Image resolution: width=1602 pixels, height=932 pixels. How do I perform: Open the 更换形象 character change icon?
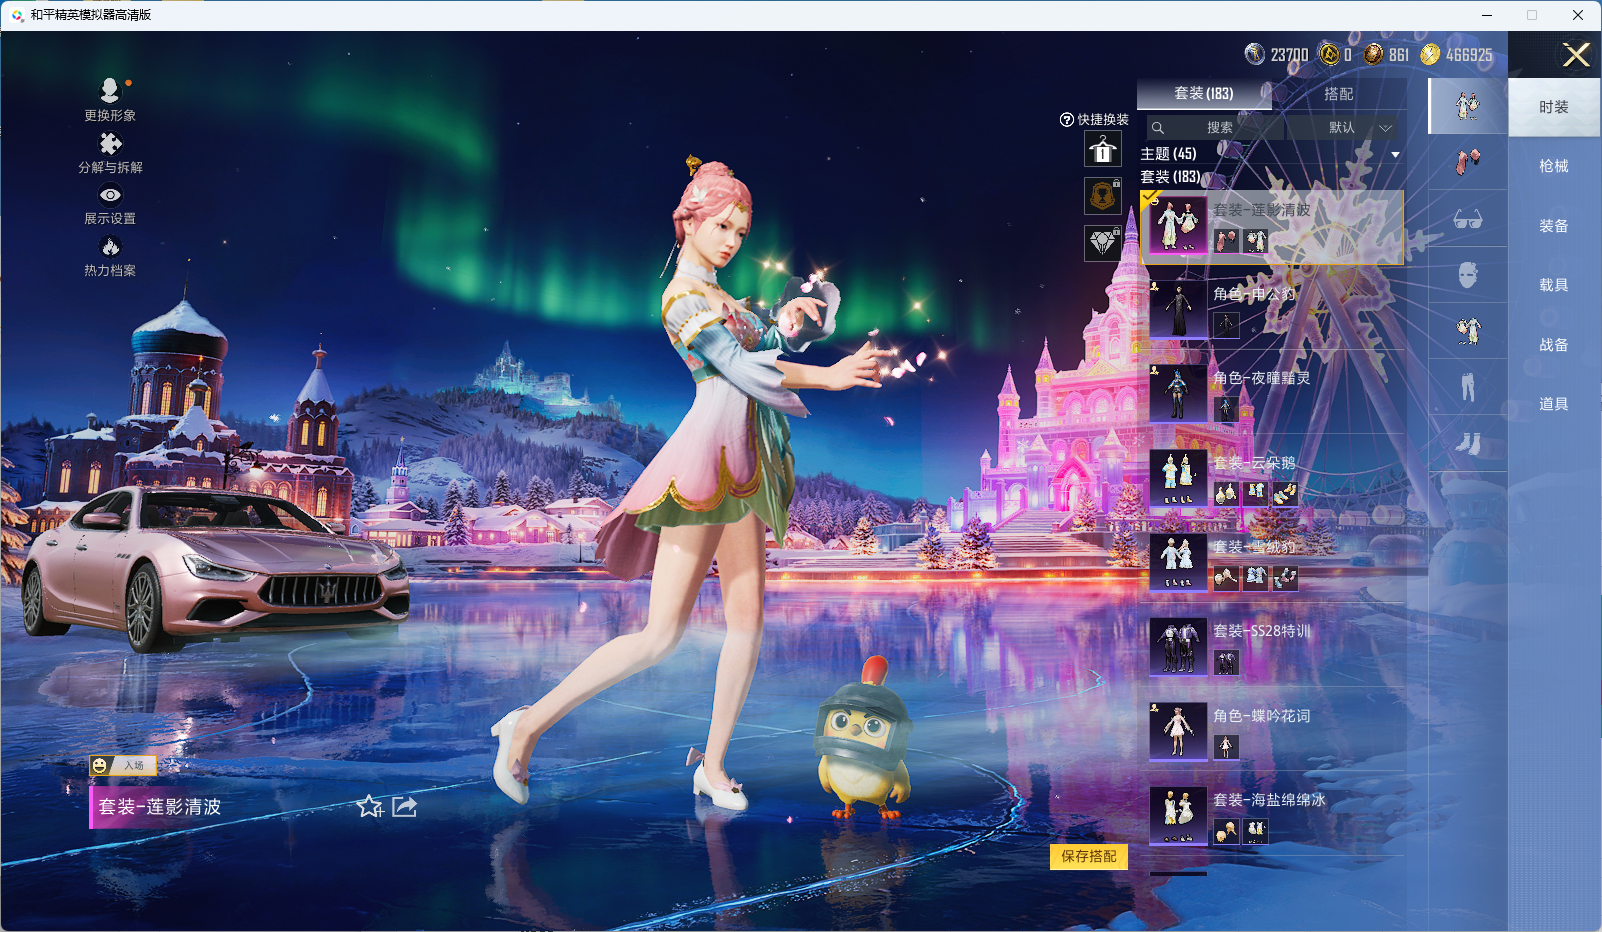pyautogui.click(x=110, y=91)
